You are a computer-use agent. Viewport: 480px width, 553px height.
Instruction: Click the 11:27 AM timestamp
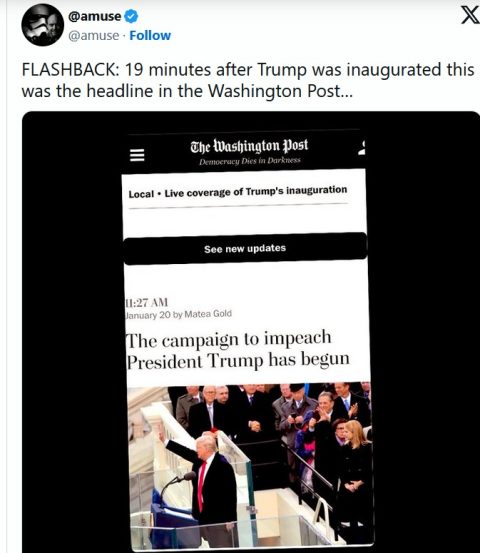pyautogui.click(x=147, y=303)
